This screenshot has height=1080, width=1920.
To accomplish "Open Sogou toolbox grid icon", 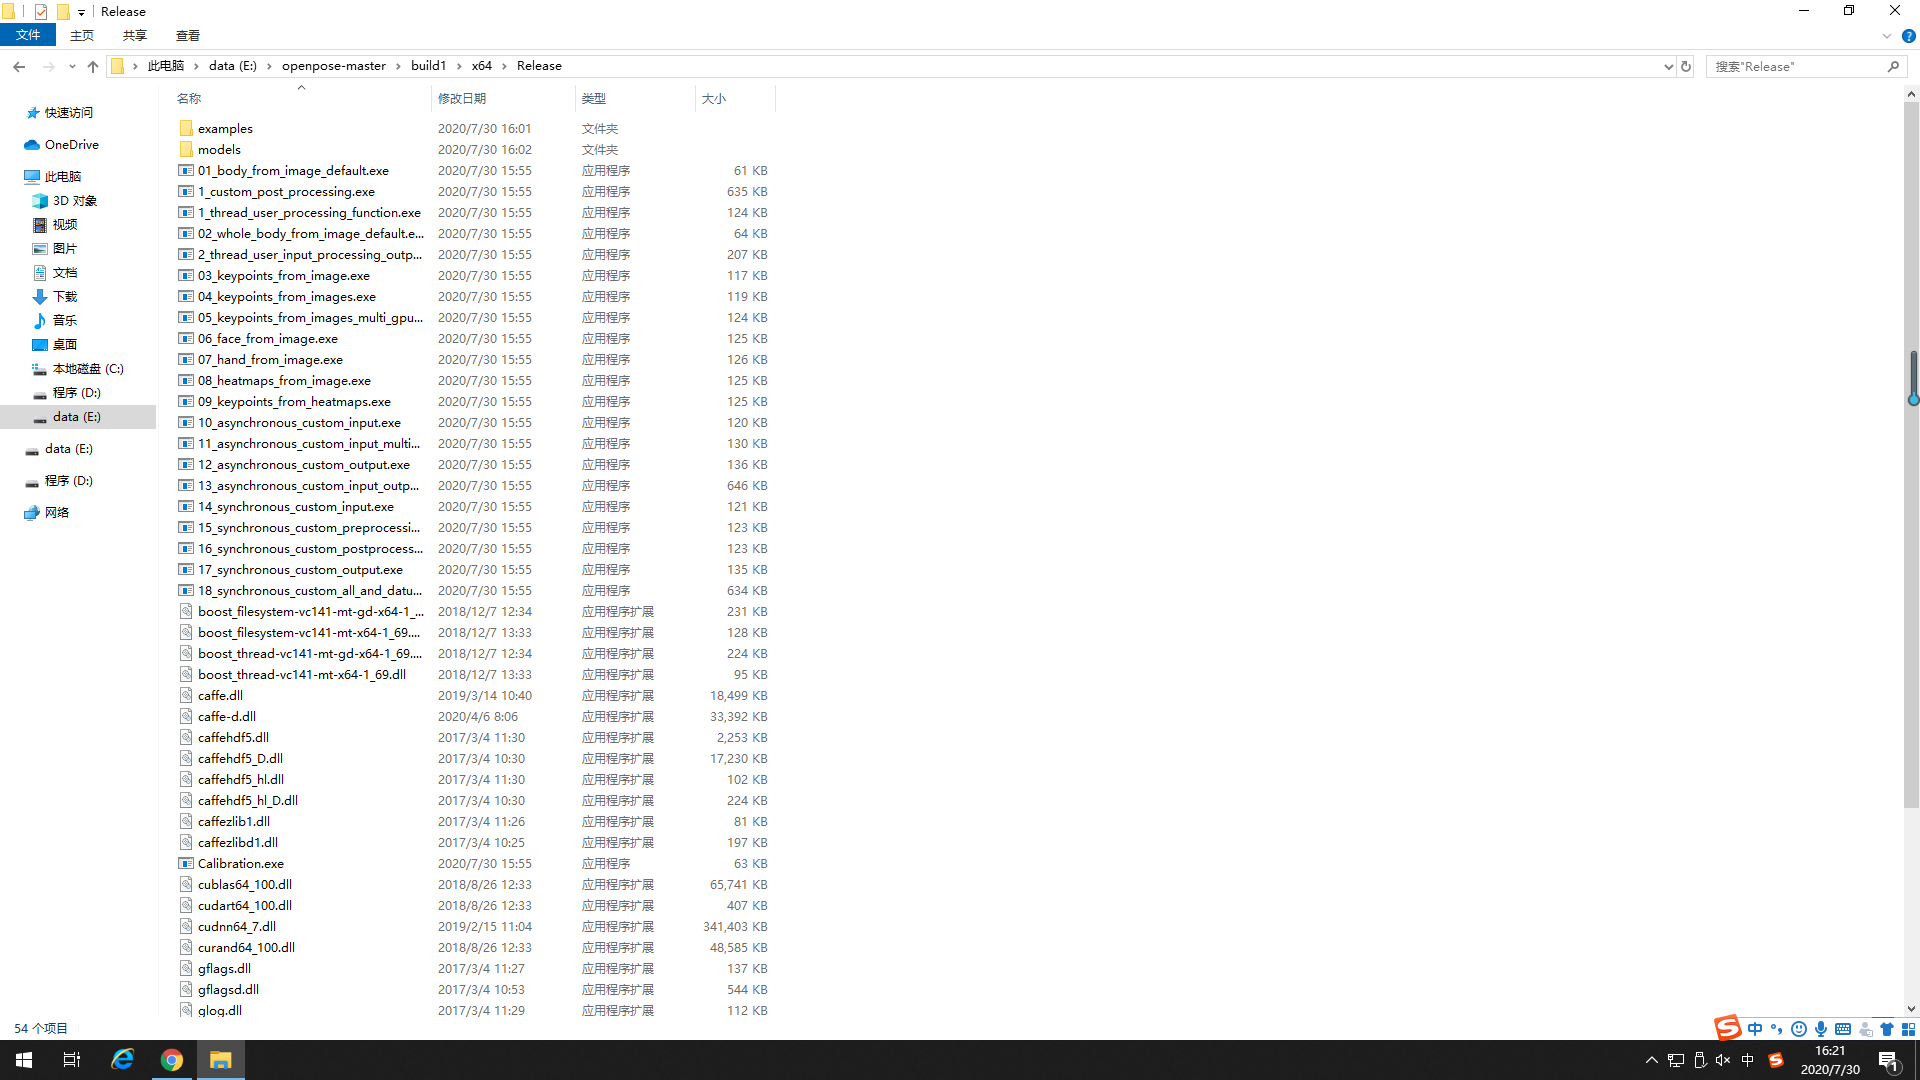I will pos(1910,1028).
